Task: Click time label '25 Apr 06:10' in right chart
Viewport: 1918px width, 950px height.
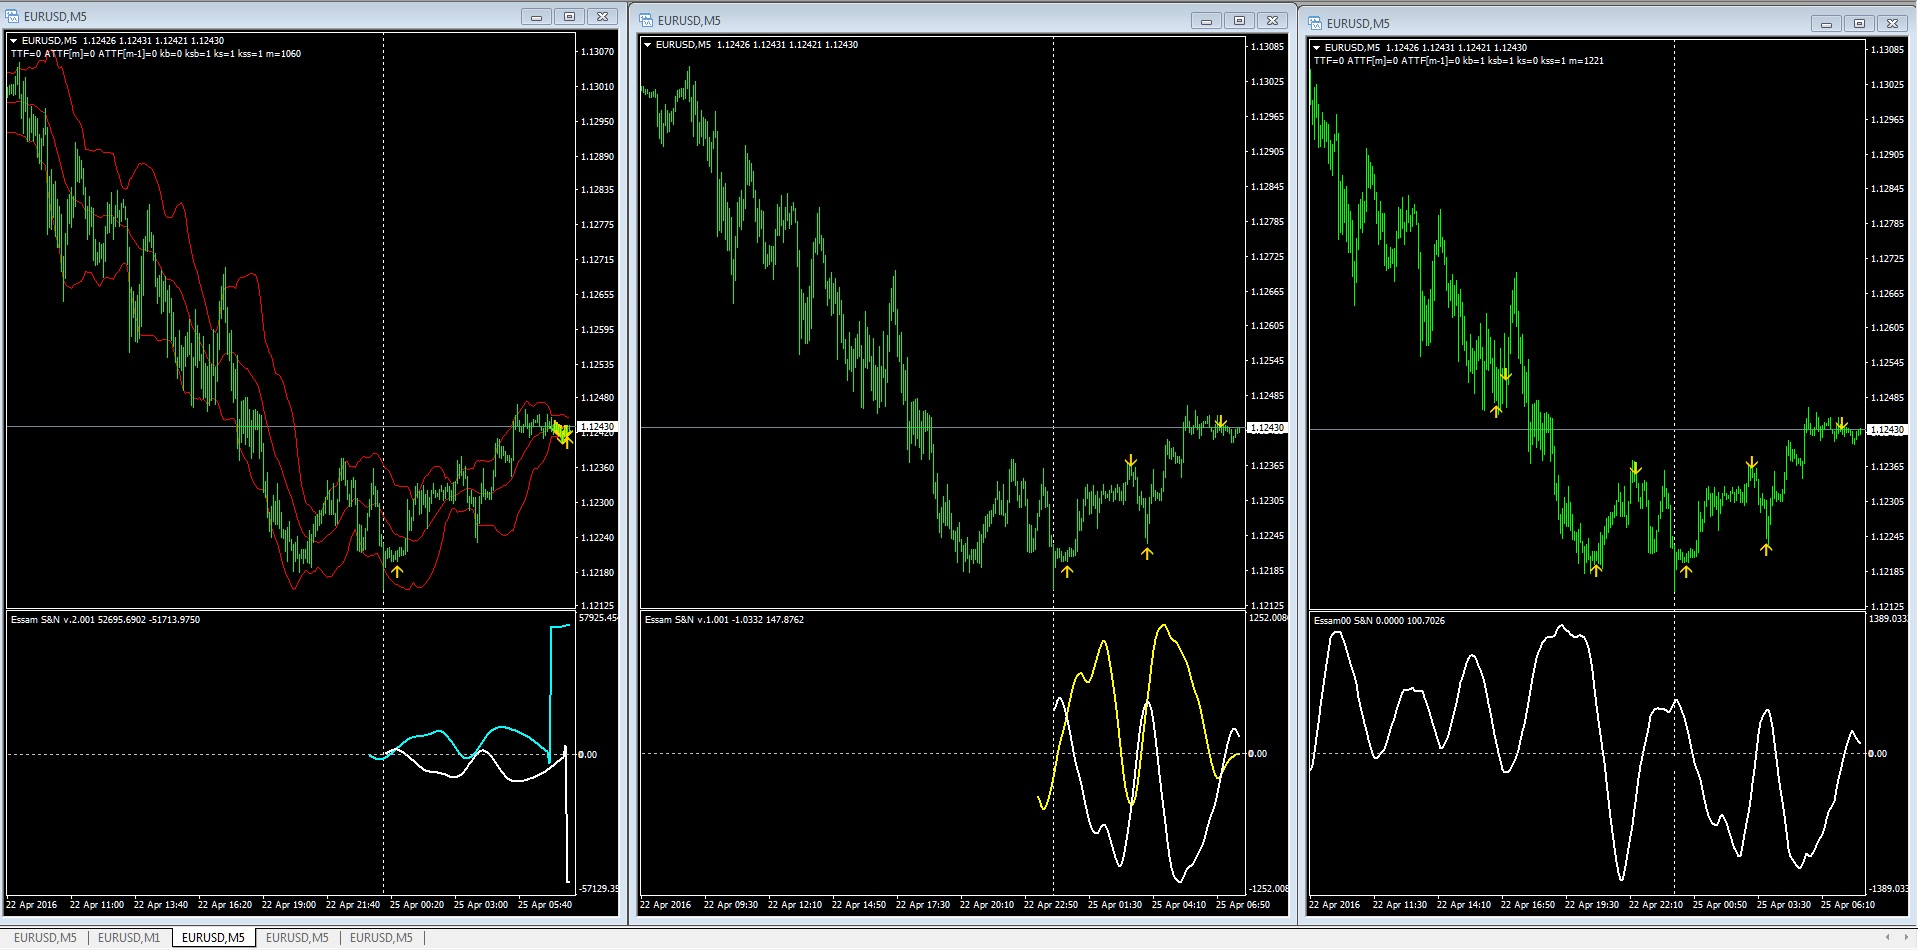Action: (x=1848, y=905)
